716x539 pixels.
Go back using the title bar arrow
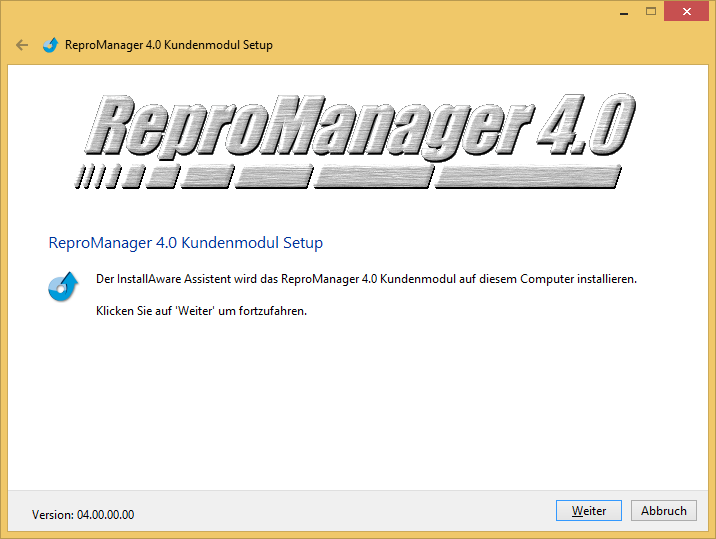[22, 45]
